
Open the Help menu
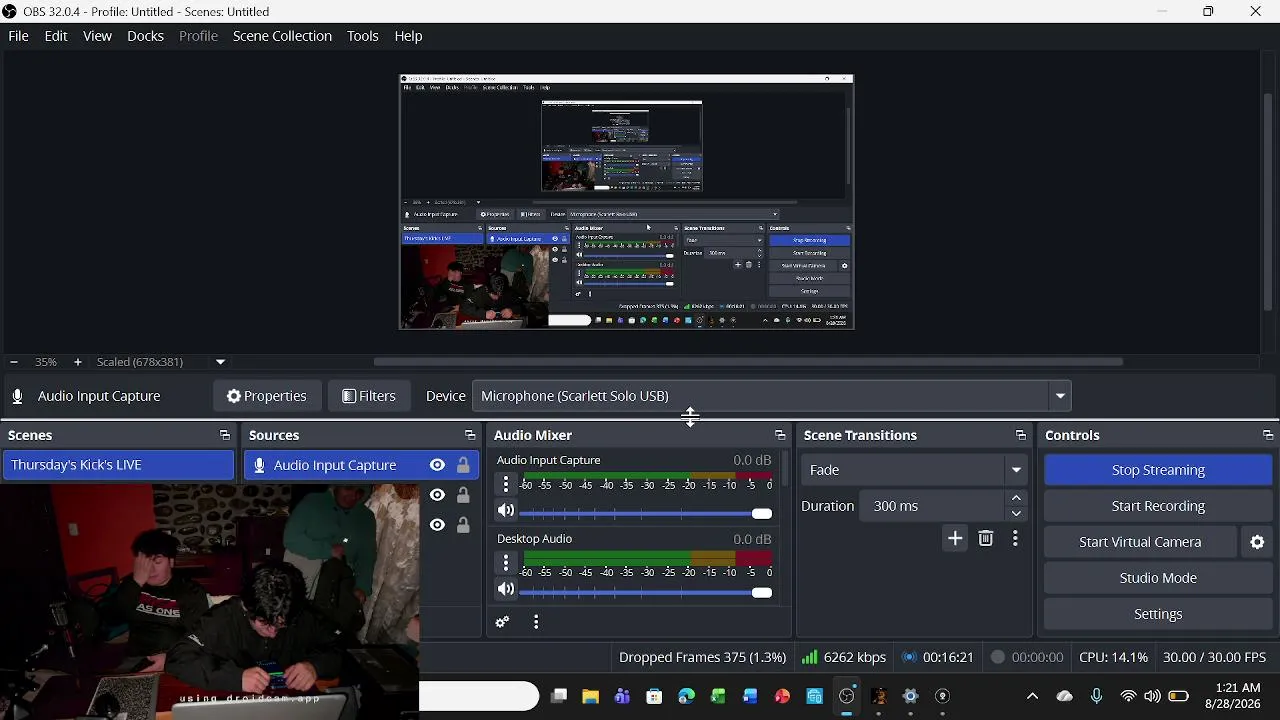pos(408,36)
